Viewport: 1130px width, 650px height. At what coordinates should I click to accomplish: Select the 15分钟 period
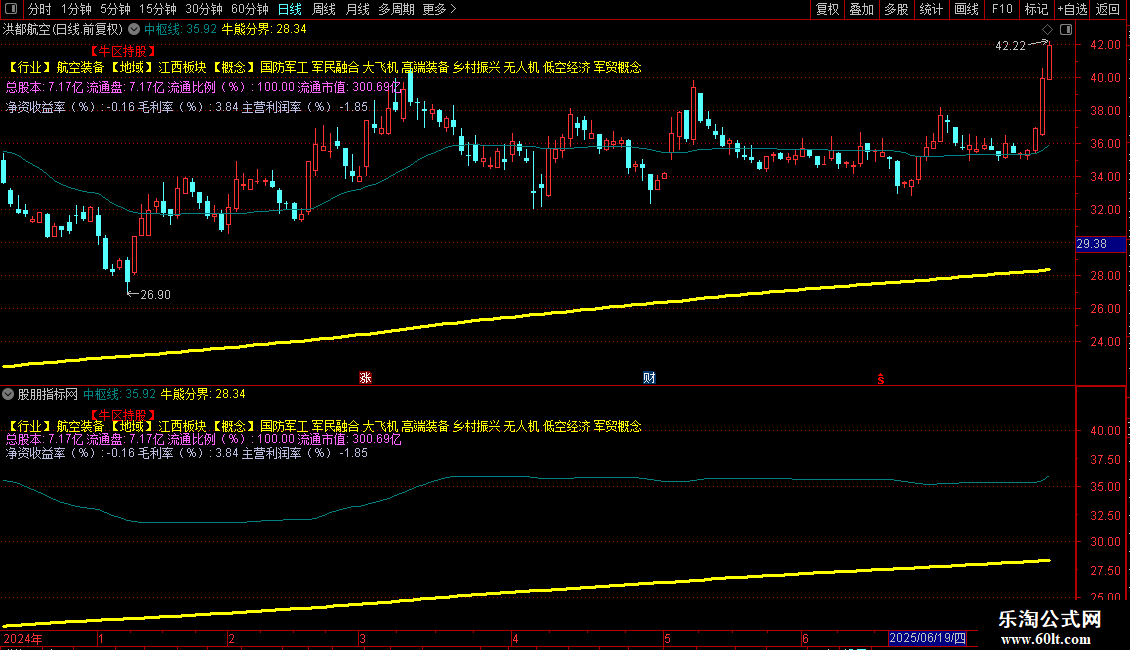[157, 9]
